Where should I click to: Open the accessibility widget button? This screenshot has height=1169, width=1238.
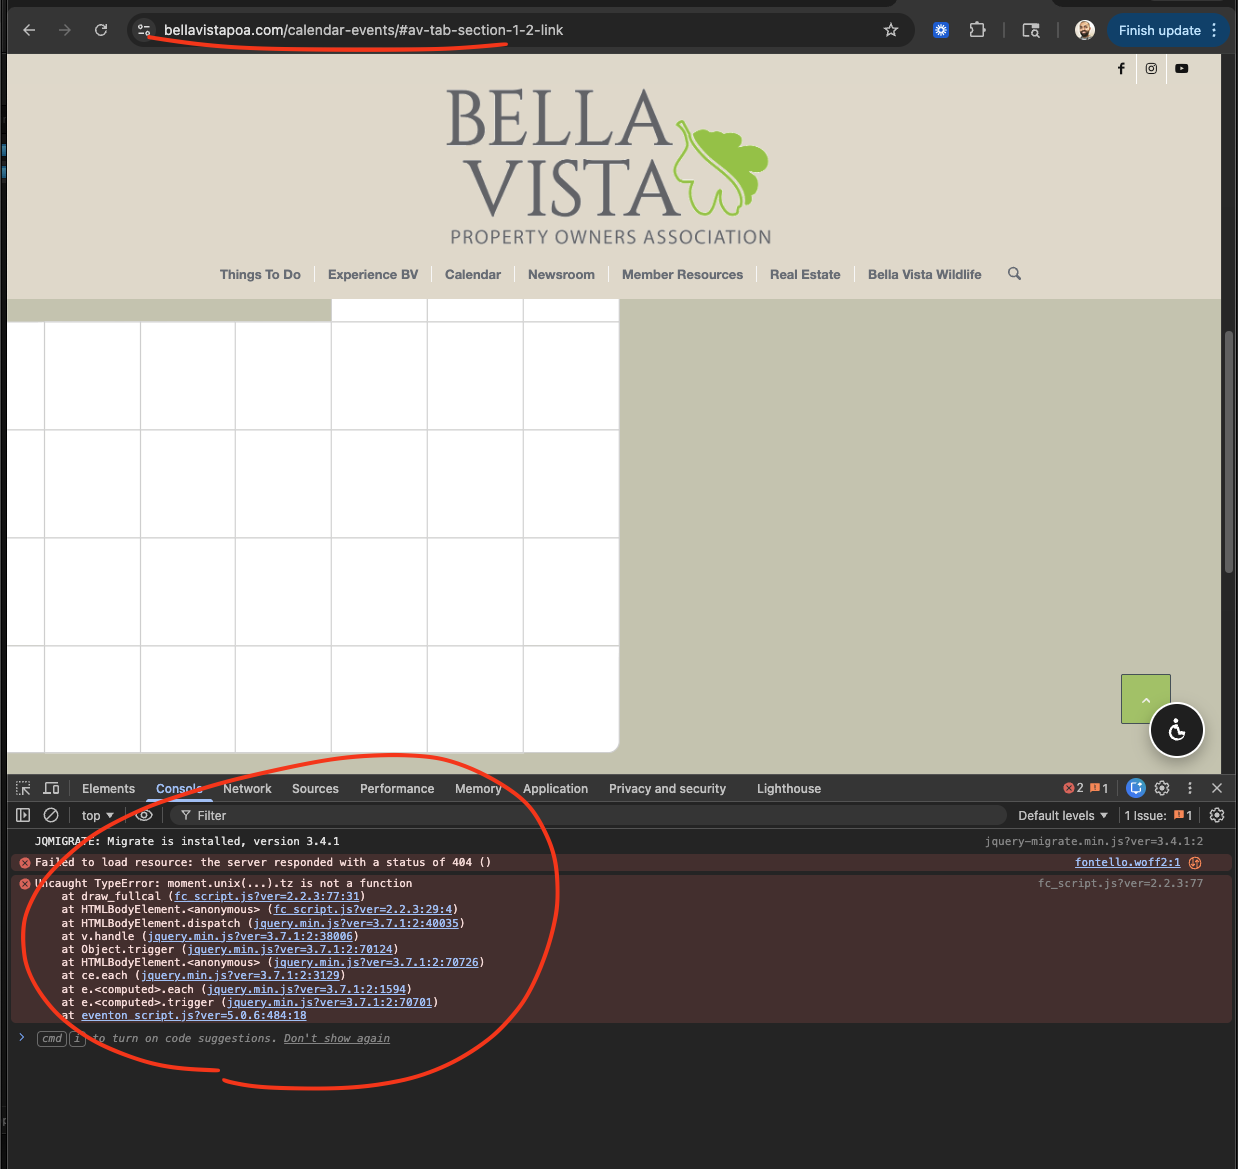pyautogui.click(x=1177, y=731)
